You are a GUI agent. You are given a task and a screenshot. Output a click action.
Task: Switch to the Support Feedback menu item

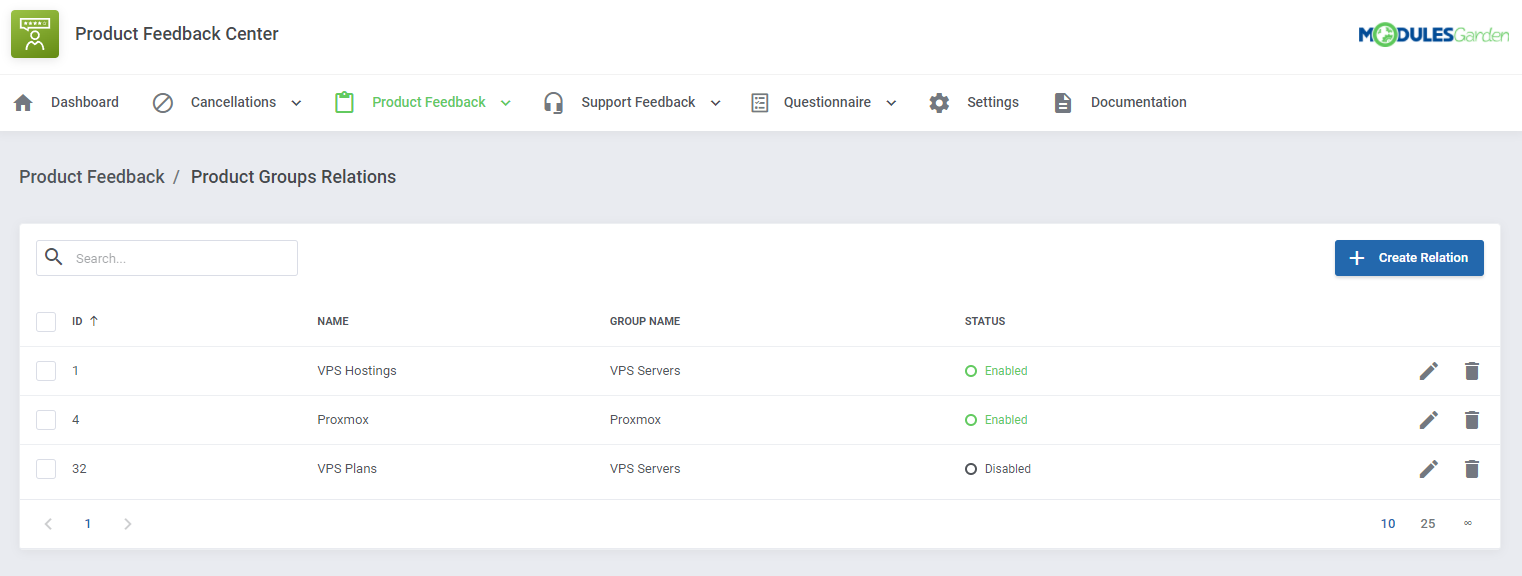638,102
